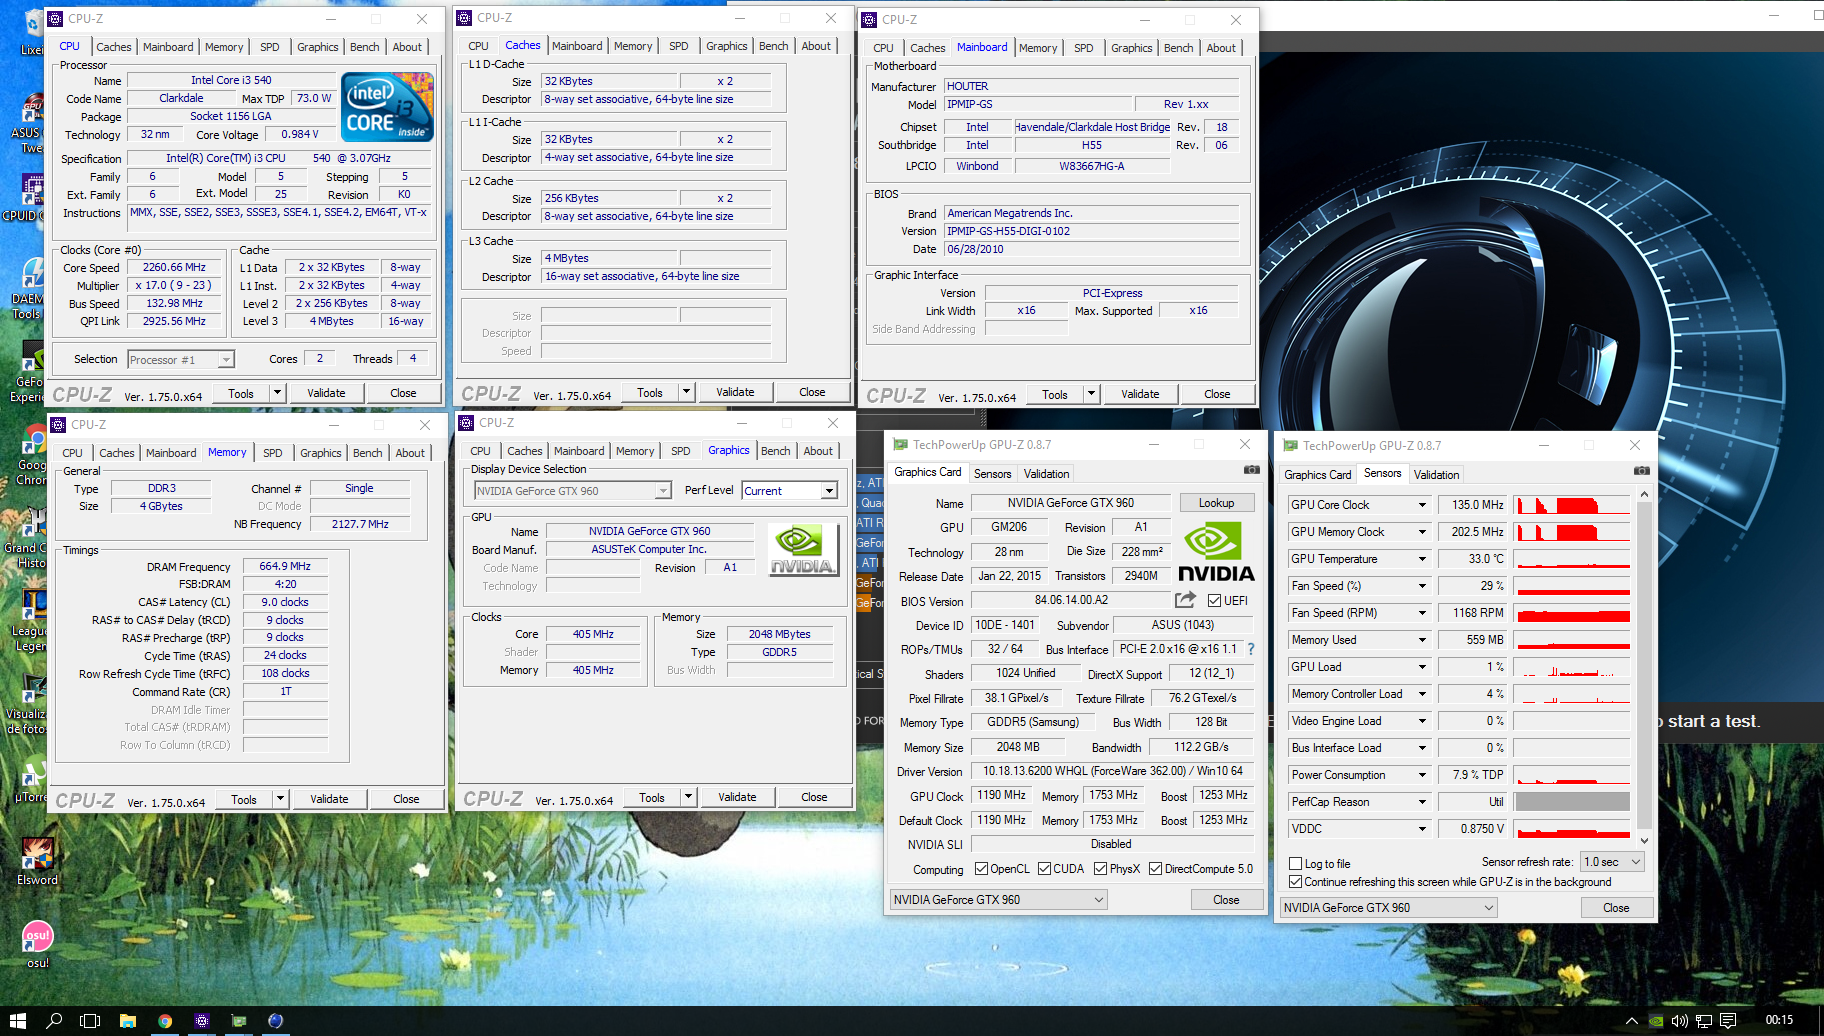The width and height of the screenshot is (1824, 1036).
Task: Click the NVIDIA logo in CPU-Z Graphics tab
Action: [802, 549]
